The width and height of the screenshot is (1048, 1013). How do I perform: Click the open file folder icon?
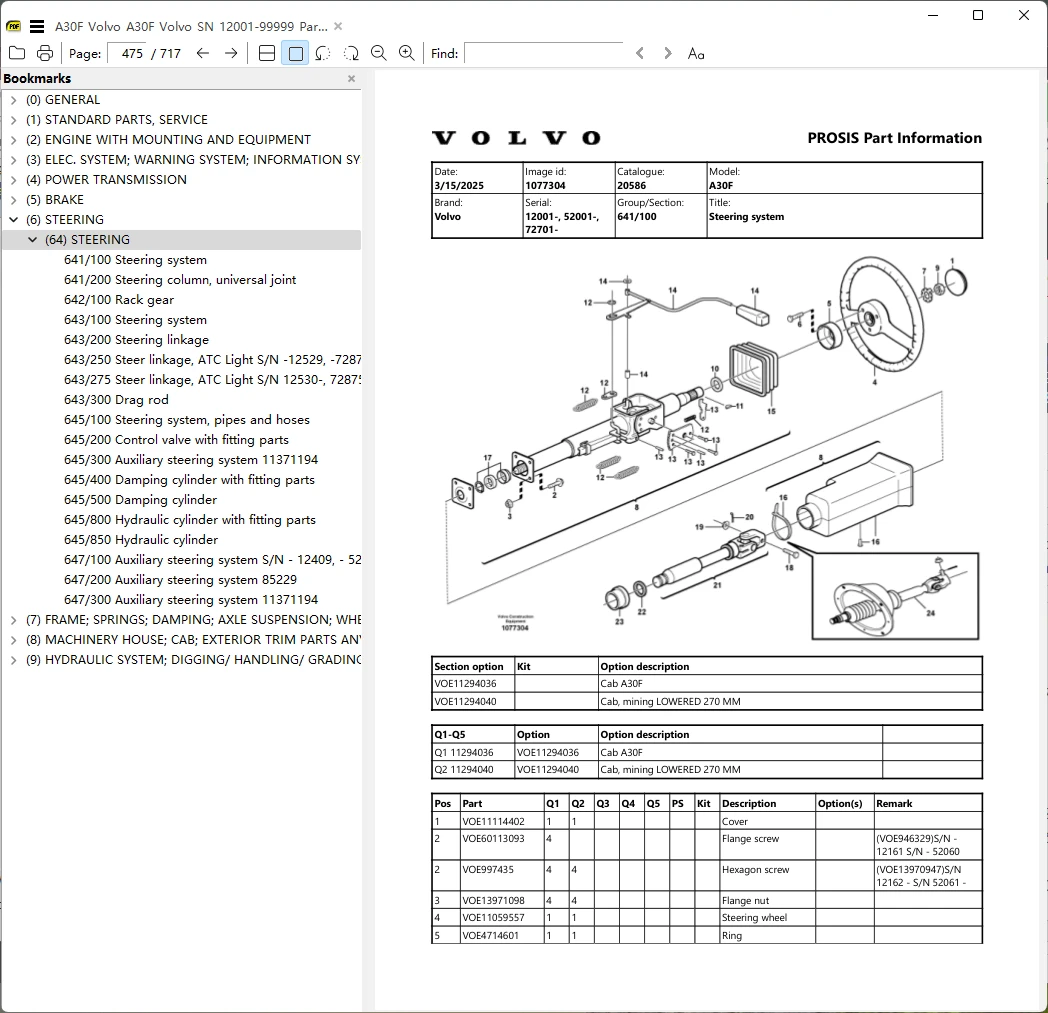[x=17, y=53]
